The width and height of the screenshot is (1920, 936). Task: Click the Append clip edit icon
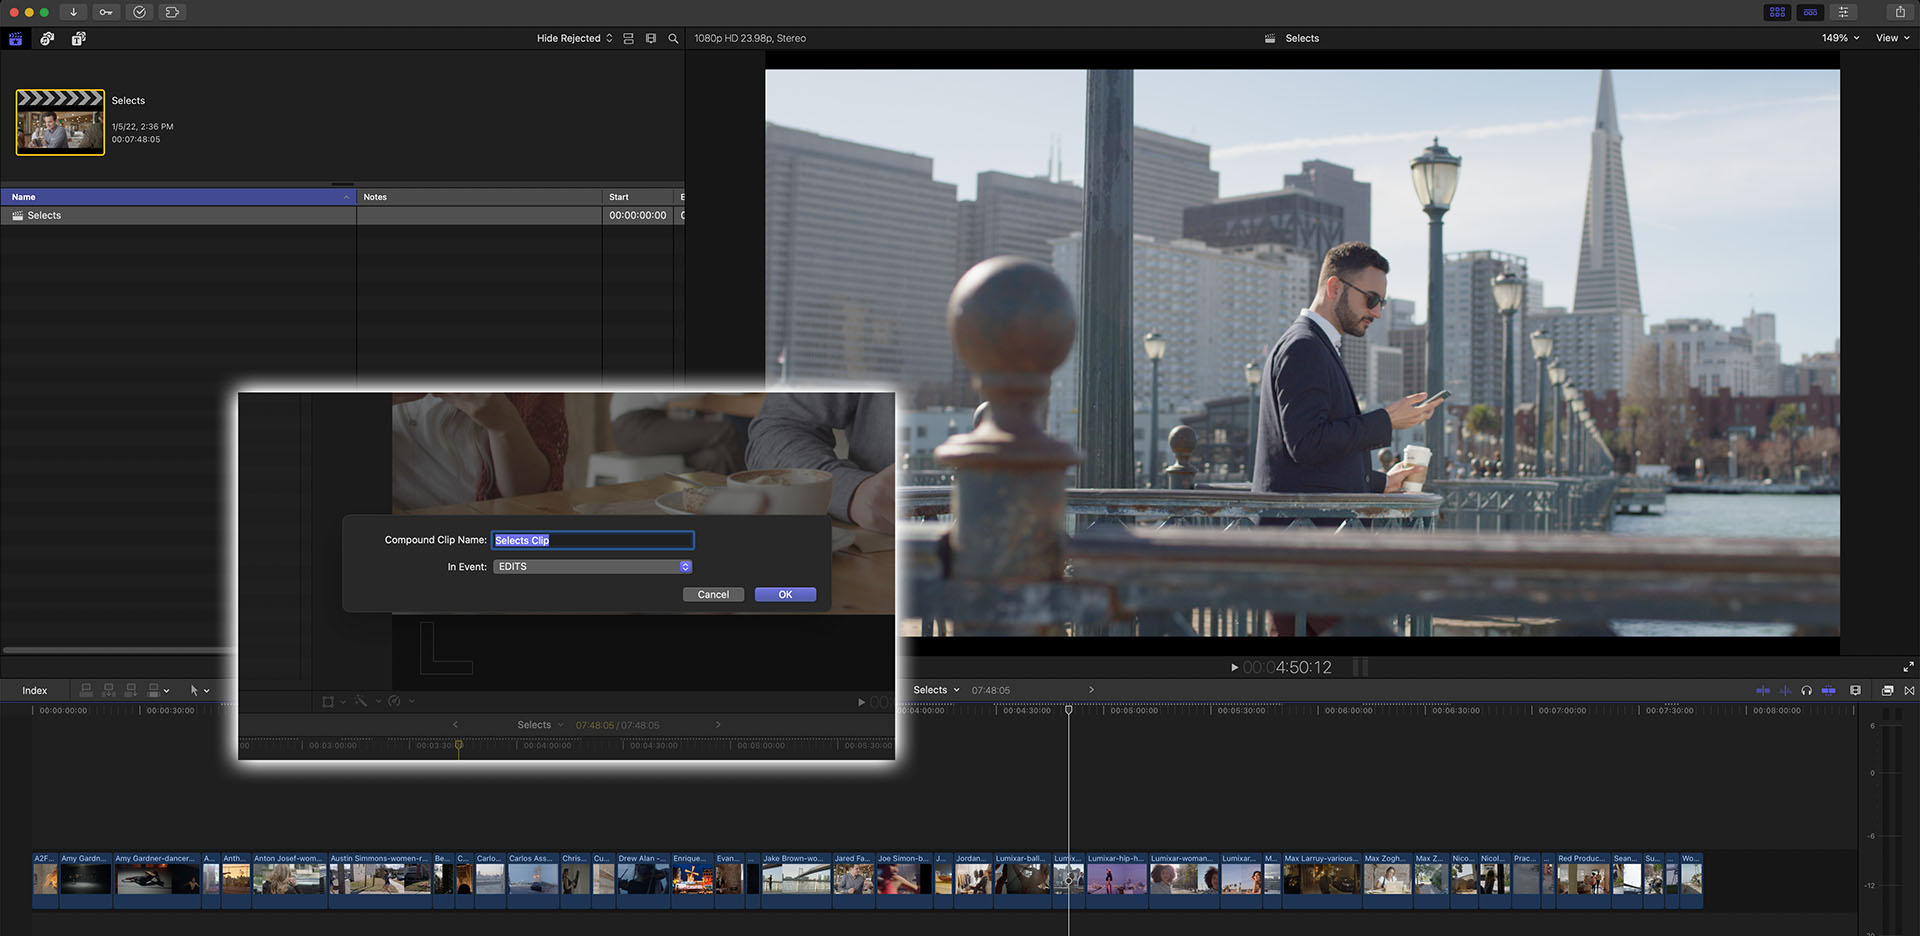[131, 690]
